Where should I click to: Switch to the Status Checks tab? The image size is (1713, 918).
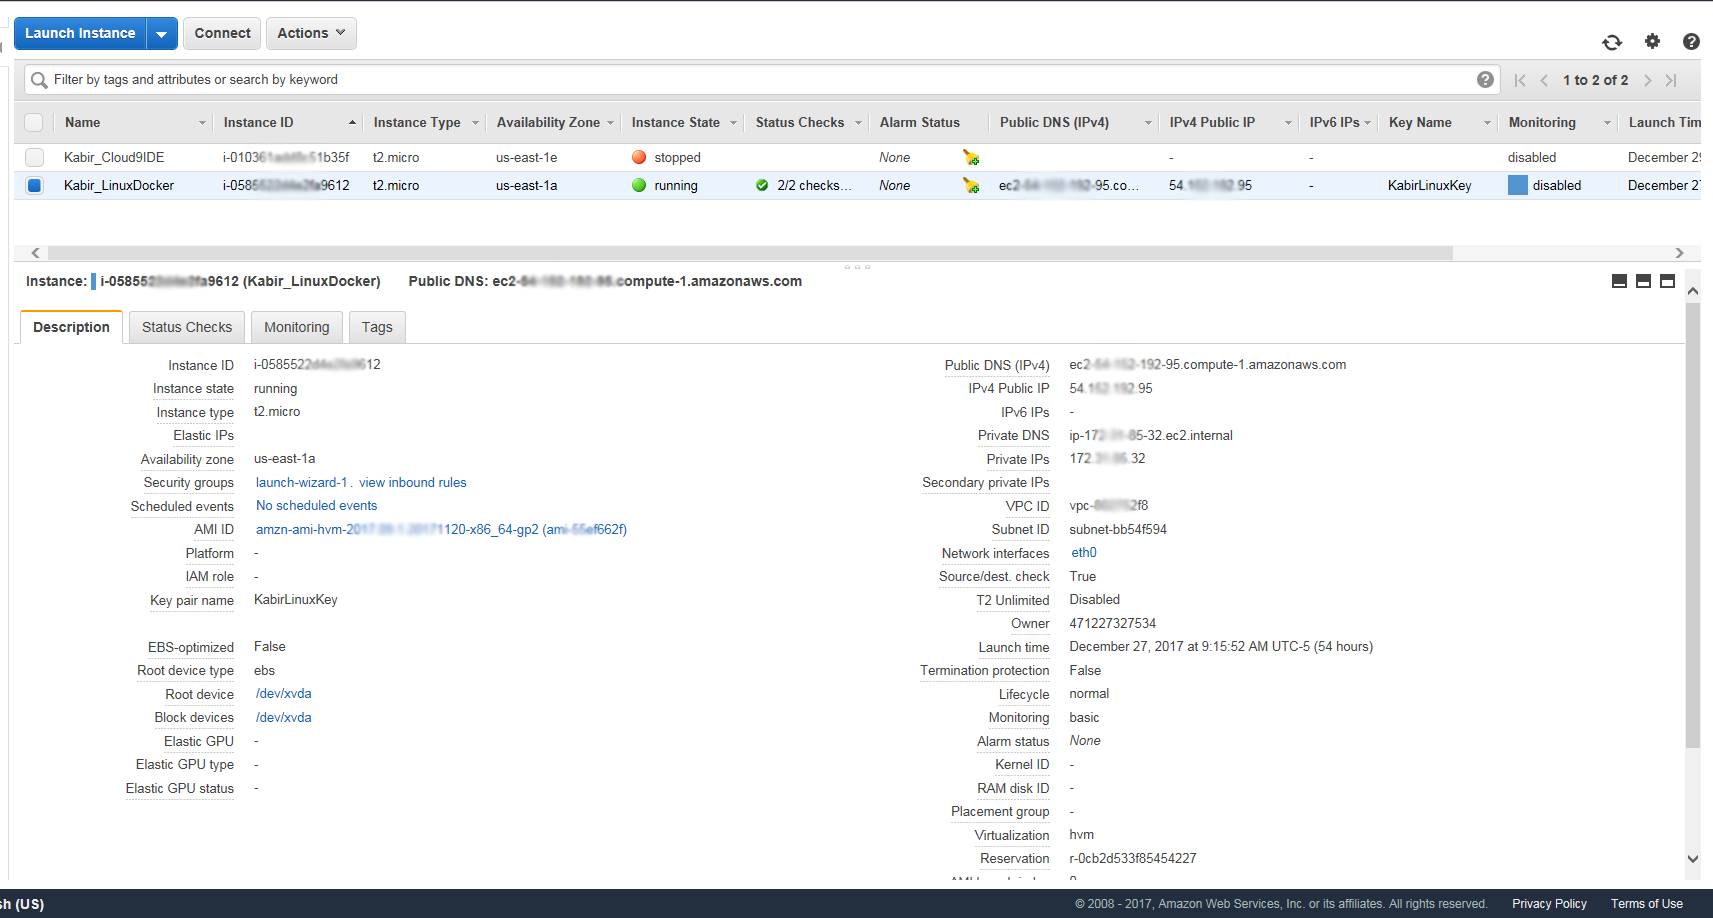(x=187, y=327)
